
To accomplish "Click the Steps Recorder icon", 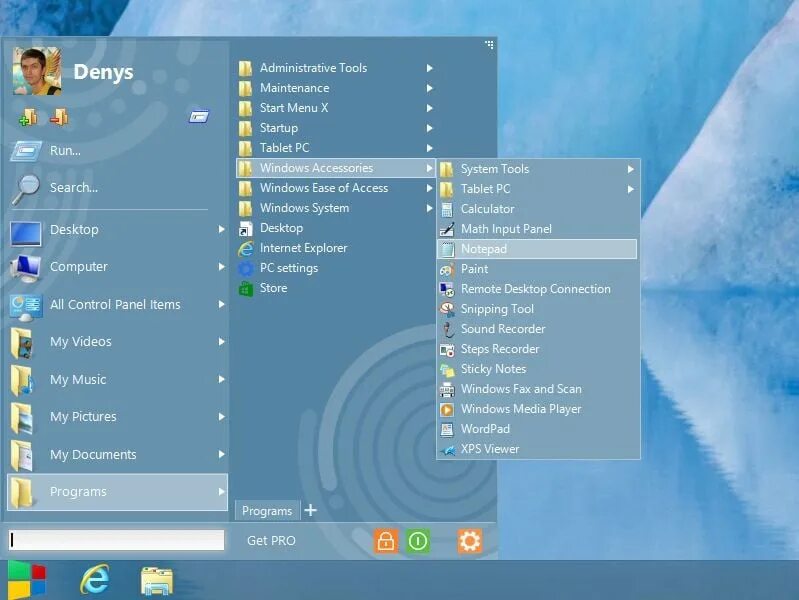I will click(447, 349).
